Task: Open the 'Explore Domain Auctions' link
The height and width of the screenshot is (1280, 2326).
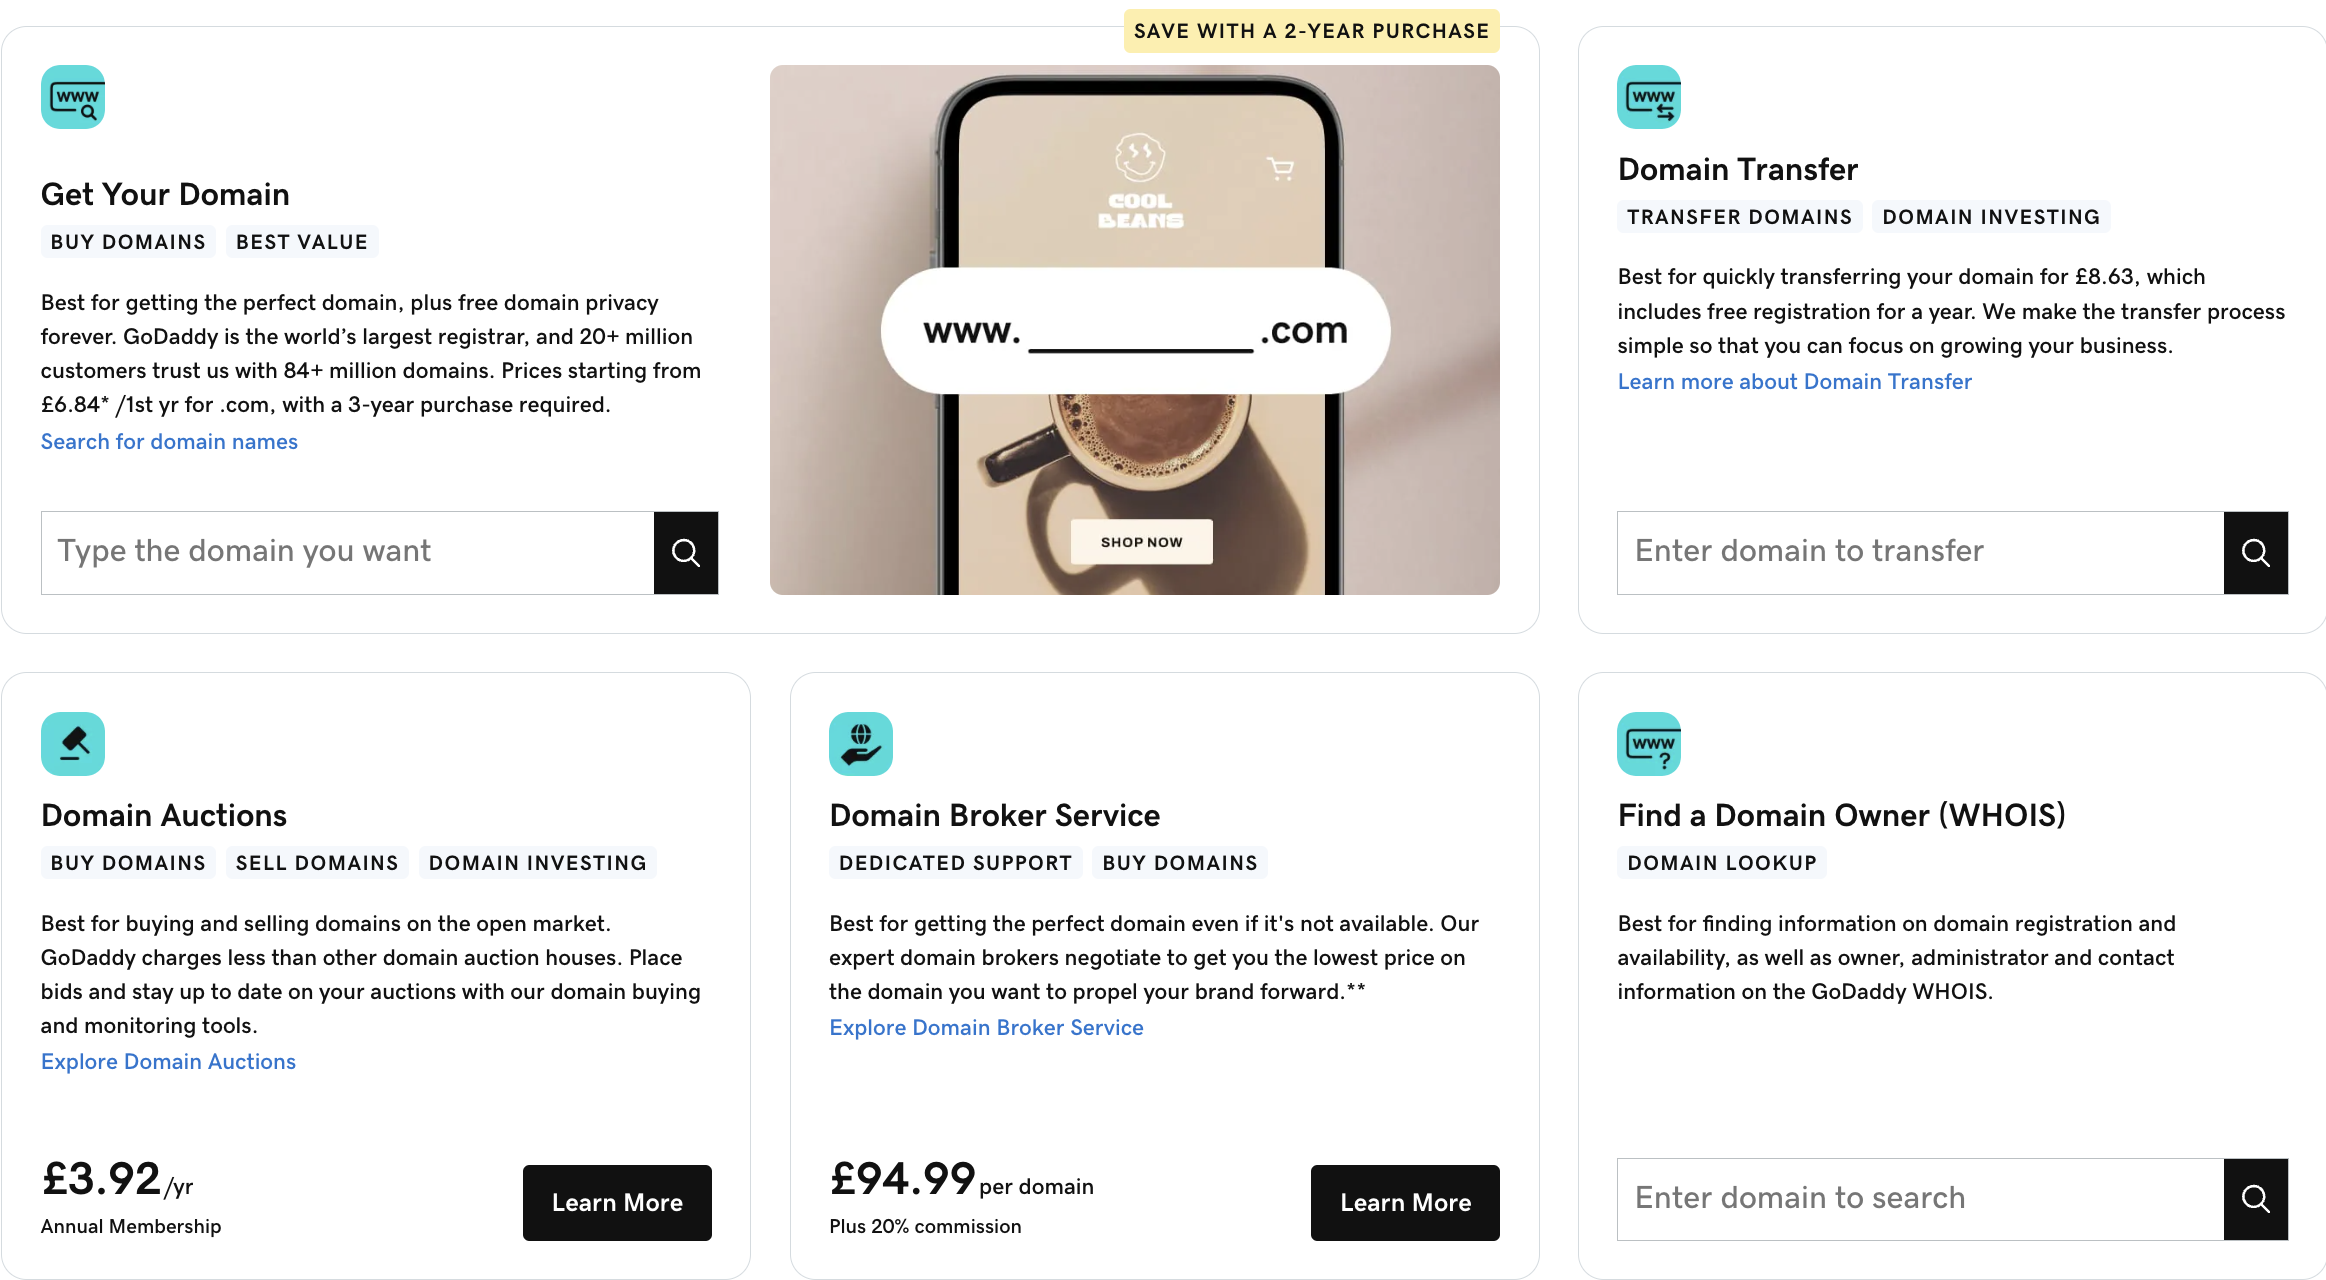Action: 168,1062
